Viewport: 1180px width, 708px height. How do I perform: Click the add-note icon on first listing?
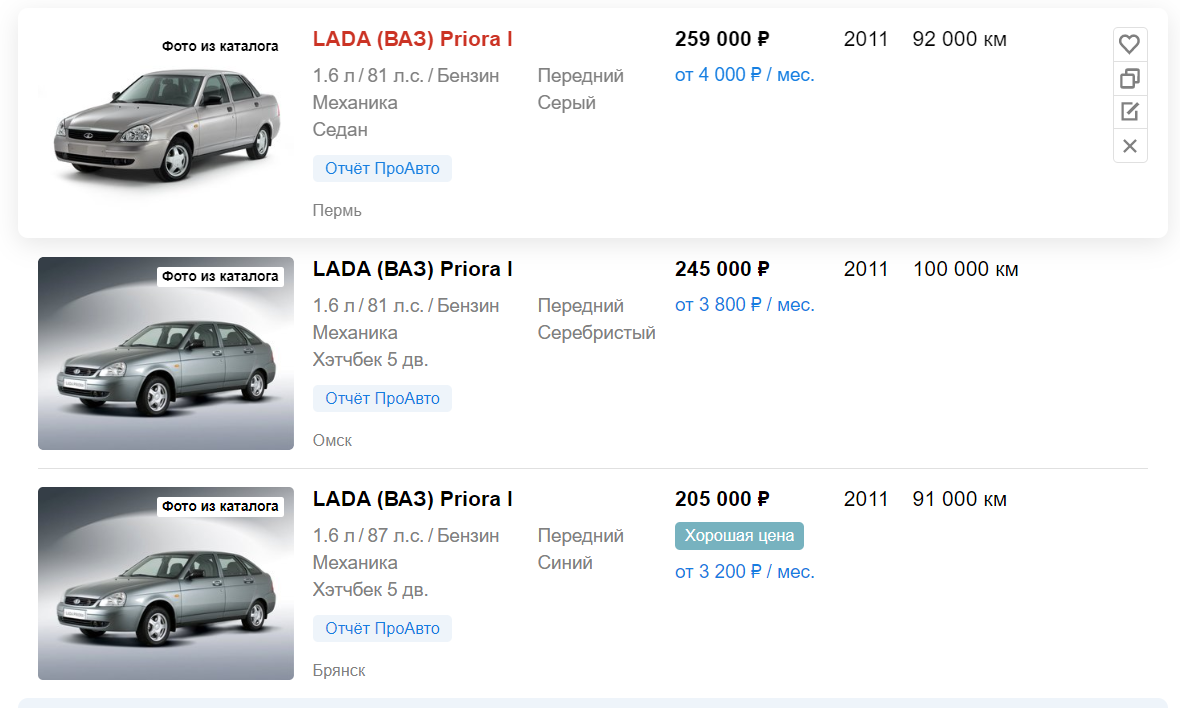(1130, 111)
